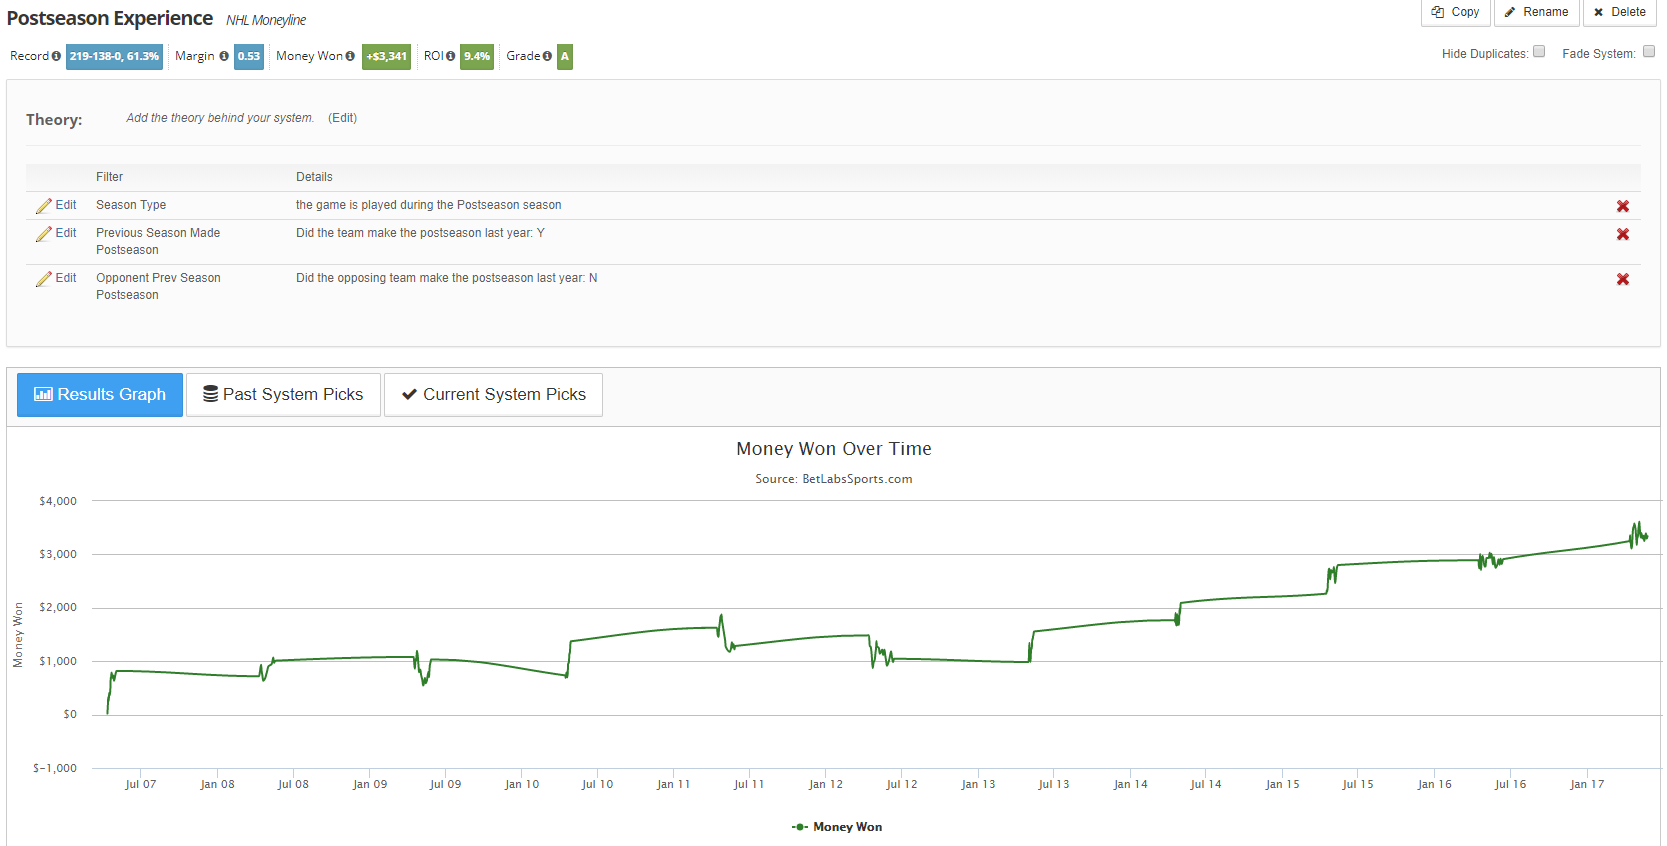
Task: Click the BetLabsSports.com source text
Action: click(857, 479)
